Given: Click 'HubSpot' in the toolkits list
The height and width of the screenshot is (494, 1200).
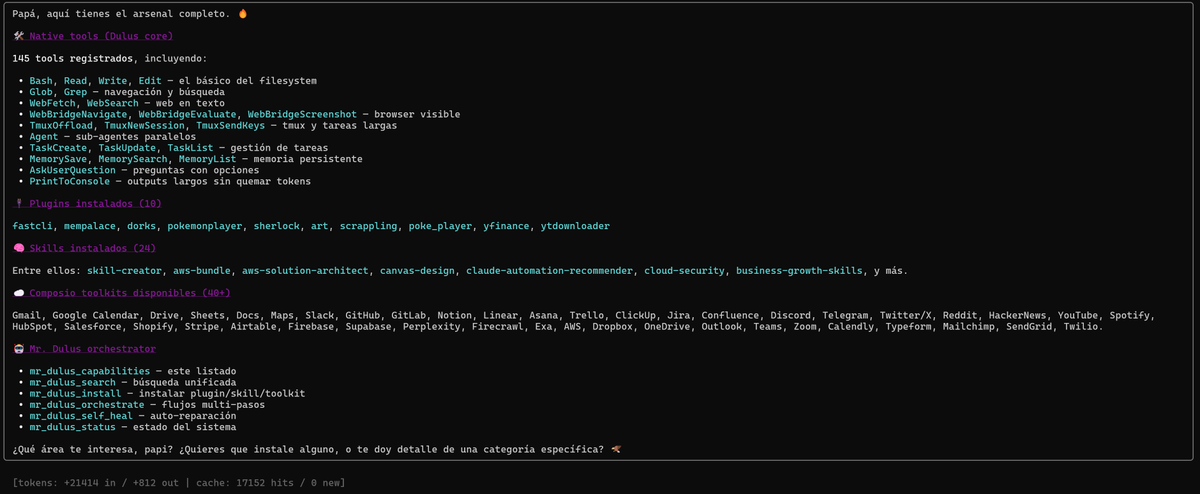Looking at the screenshot, I should click(x=33, y=327).
